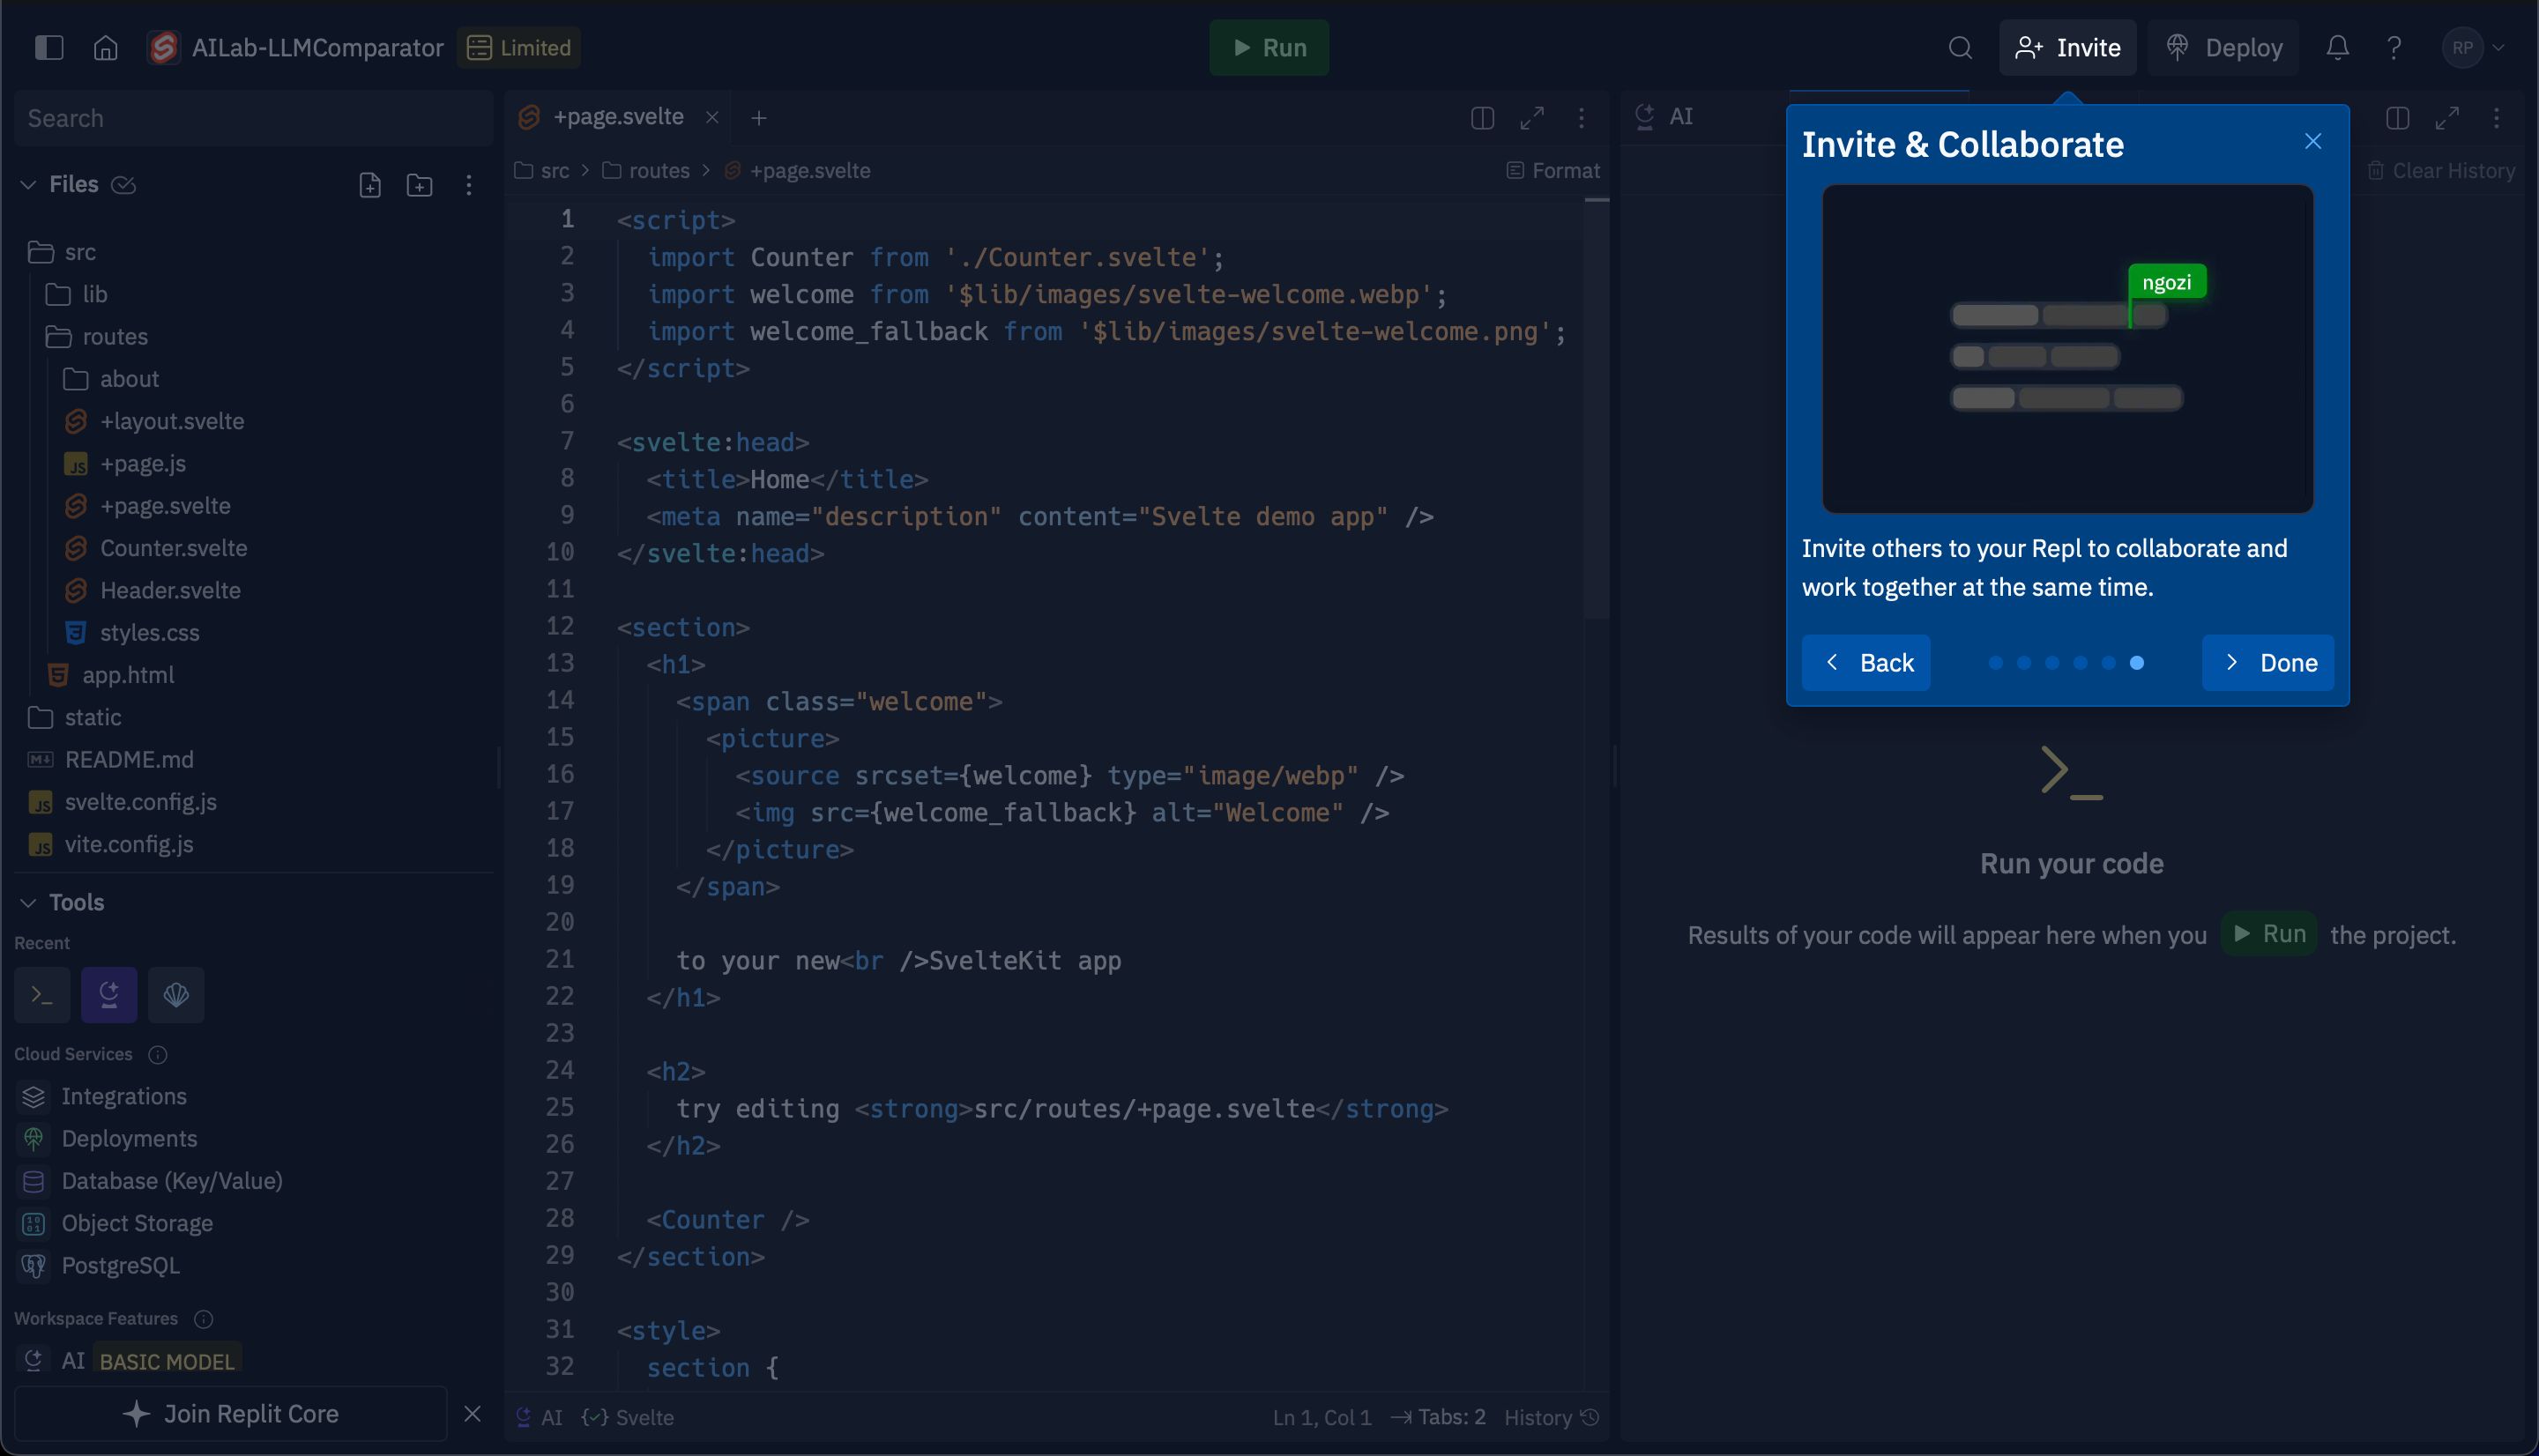Close the +page.svelte tab
Image resolution: width=2539 pixels, height=1456 pixels.
(x=712, y=117)
